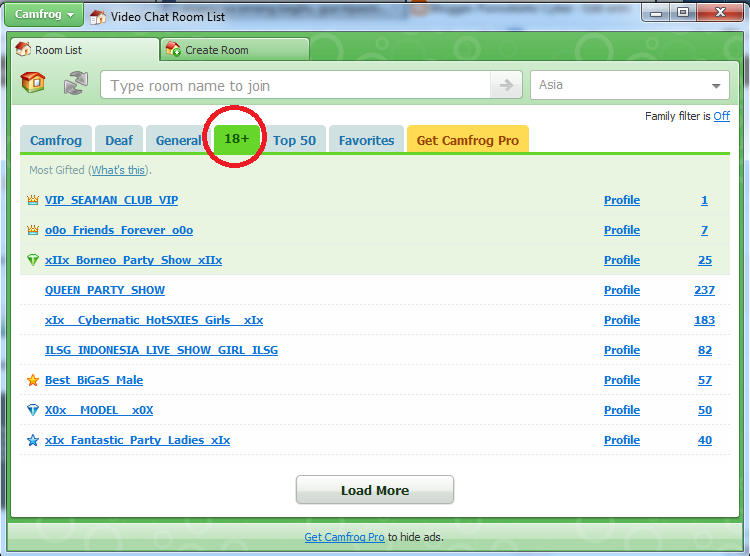Image resolution: width=750 pixels, height=556 pixels.
Task: Click user count 25 for Borneo Party Show
Action: pyautogui.click(x=705, y=260)
